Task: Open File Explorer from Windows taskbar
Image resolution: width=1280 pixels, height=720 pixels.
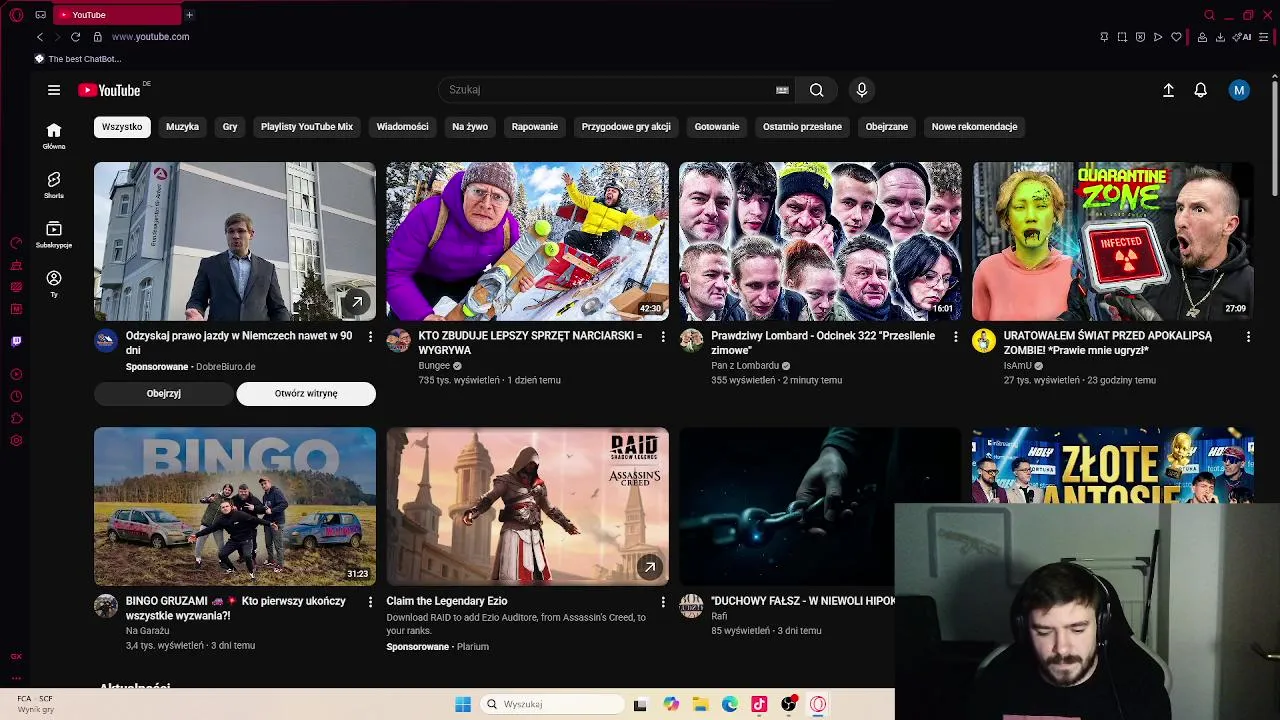Action: coord(700,704)
